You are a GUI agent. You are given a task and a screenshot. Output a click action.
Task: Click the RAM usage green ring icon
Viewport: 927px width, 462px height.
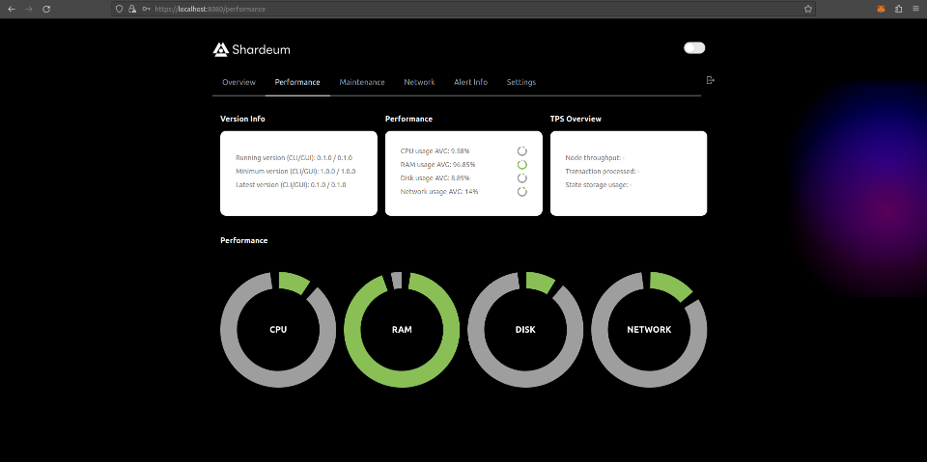click(x=522, y=164)
